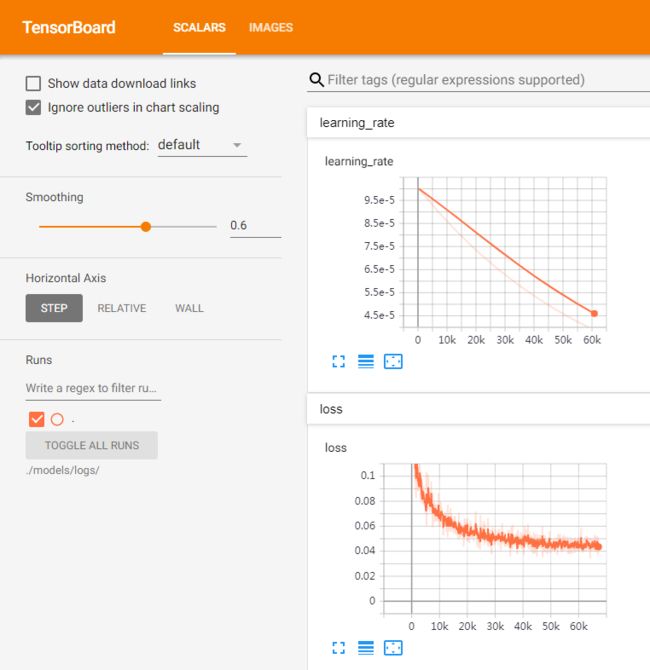Select RELATIVE horizontal axis

tap(122, 308)
